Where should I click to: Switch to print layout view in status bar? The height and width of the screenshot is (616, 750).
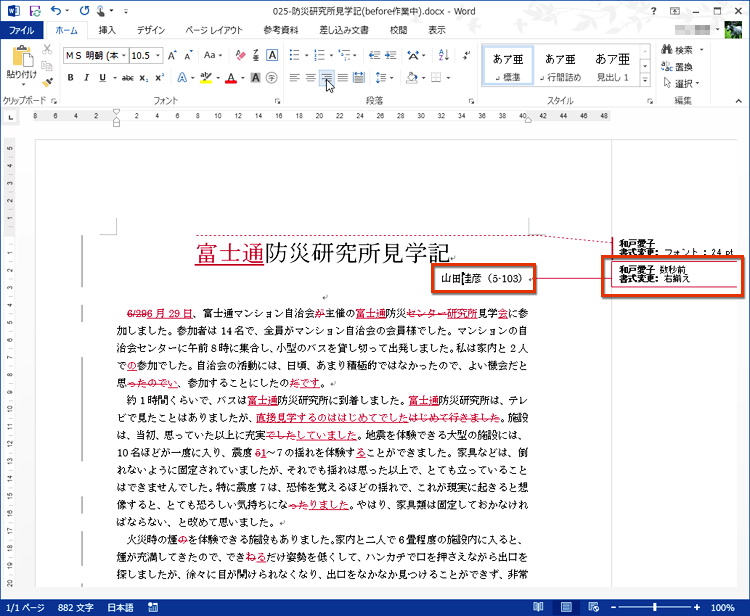point(566,607)
